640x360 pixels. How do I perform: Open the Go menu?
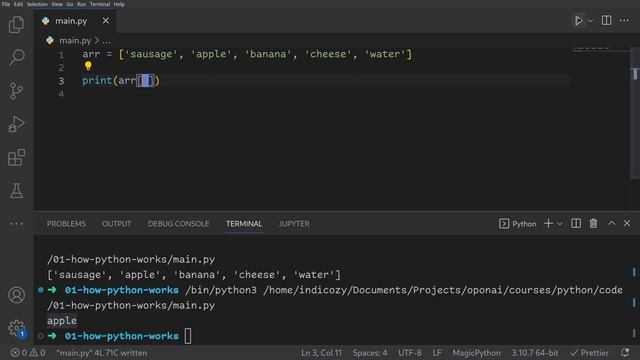pyautogui.click(x=70, y=4)
